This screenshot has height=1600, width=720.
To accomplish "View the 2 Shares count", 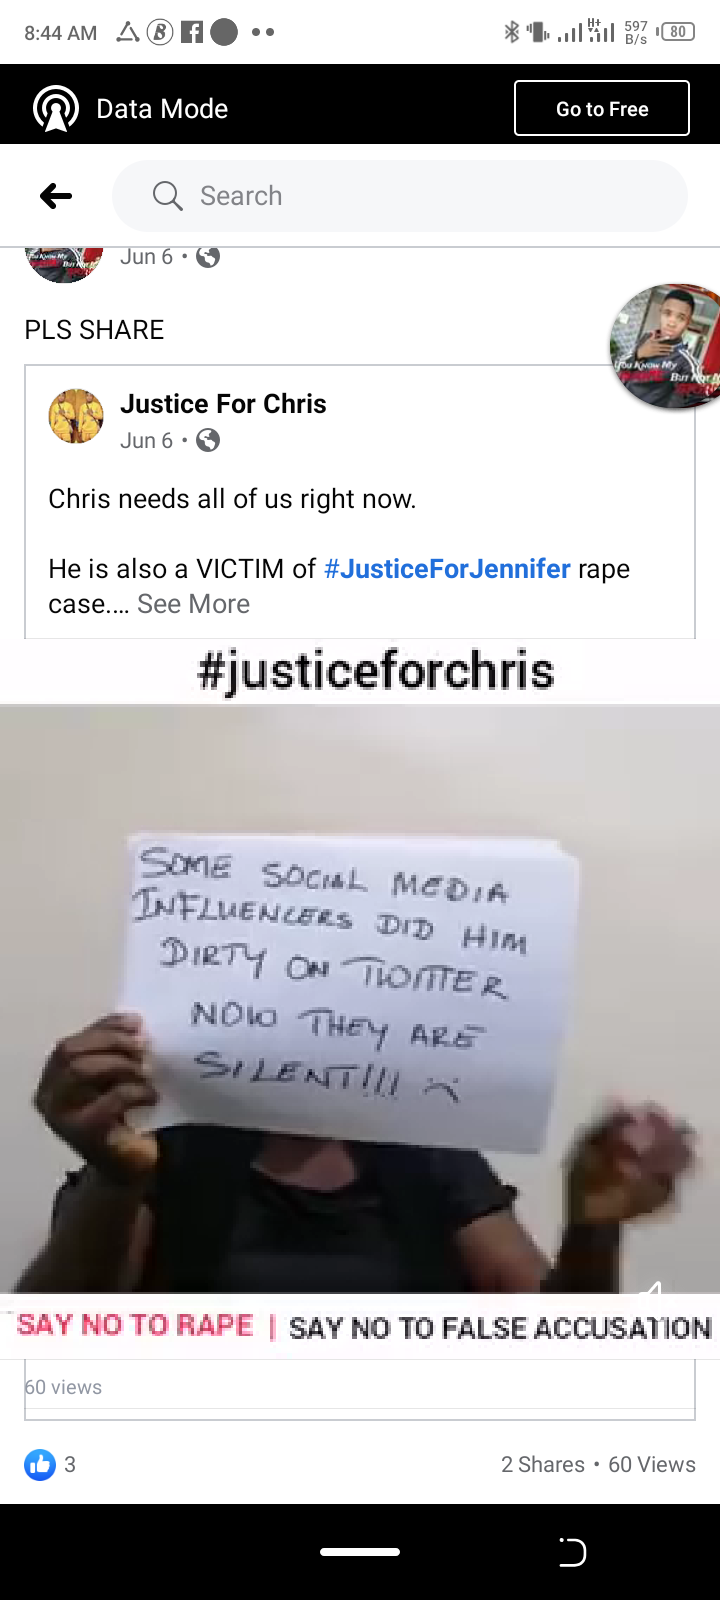I will 543,1465.
